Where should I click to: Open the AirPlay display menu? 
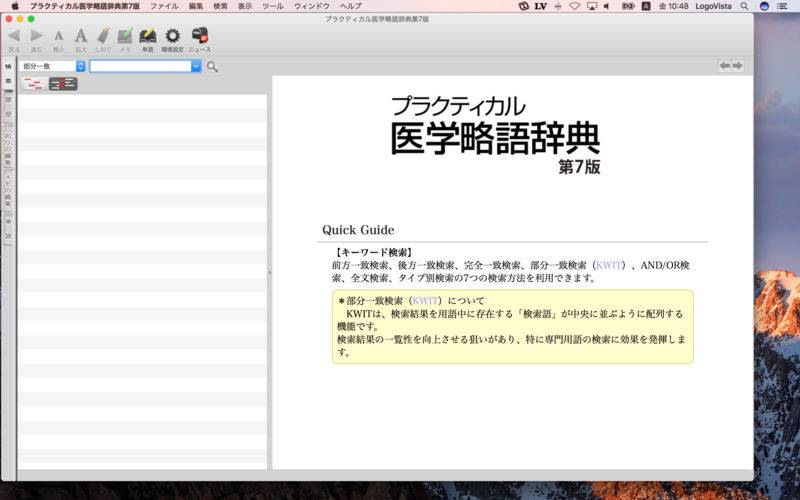tap(592, 6)
